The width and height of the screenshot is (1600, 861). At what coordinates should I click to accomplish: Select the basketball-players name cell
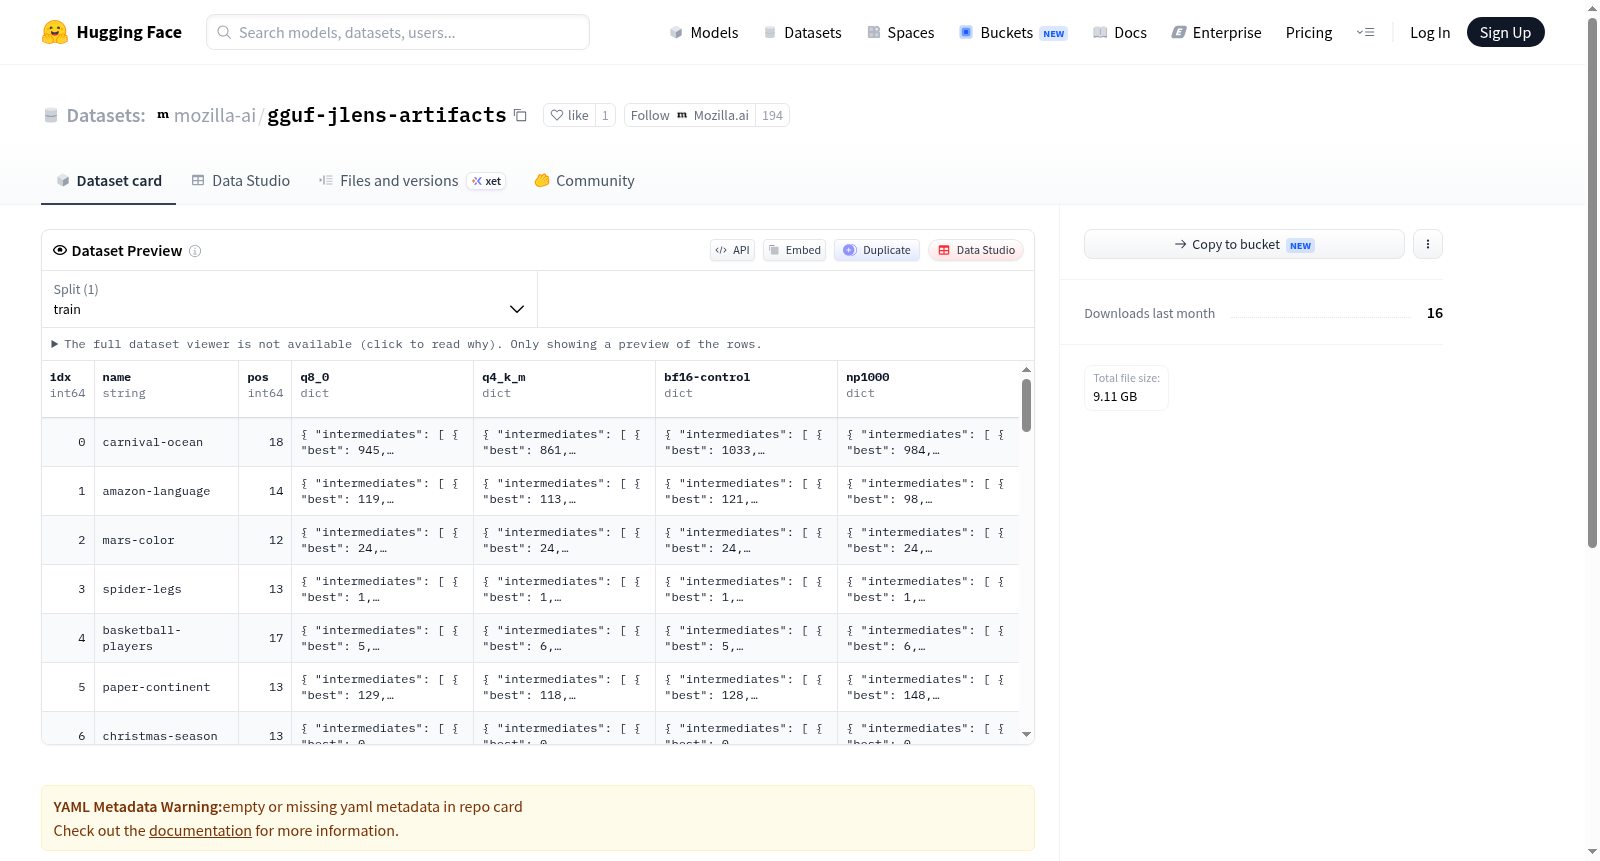tap(166, 638)
